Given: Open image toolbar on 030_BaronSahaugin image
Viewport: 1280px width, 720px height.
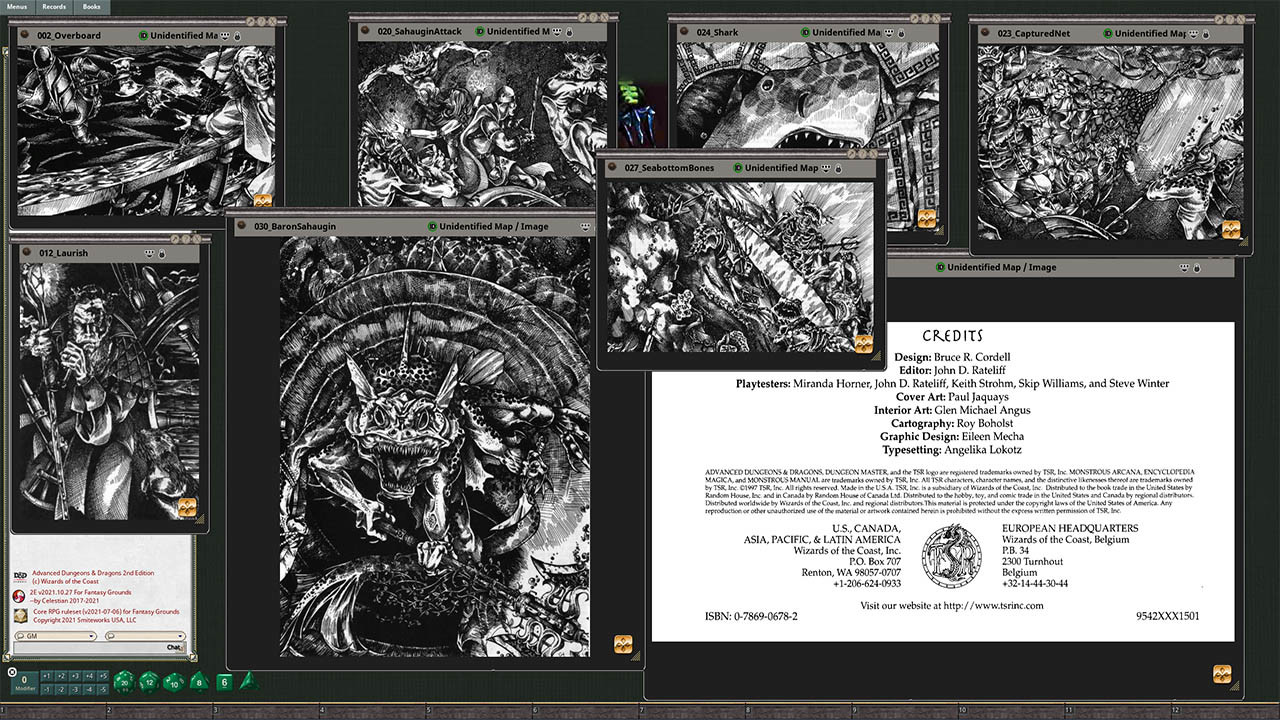Looking at the screenshot, I should click(622, 643).
